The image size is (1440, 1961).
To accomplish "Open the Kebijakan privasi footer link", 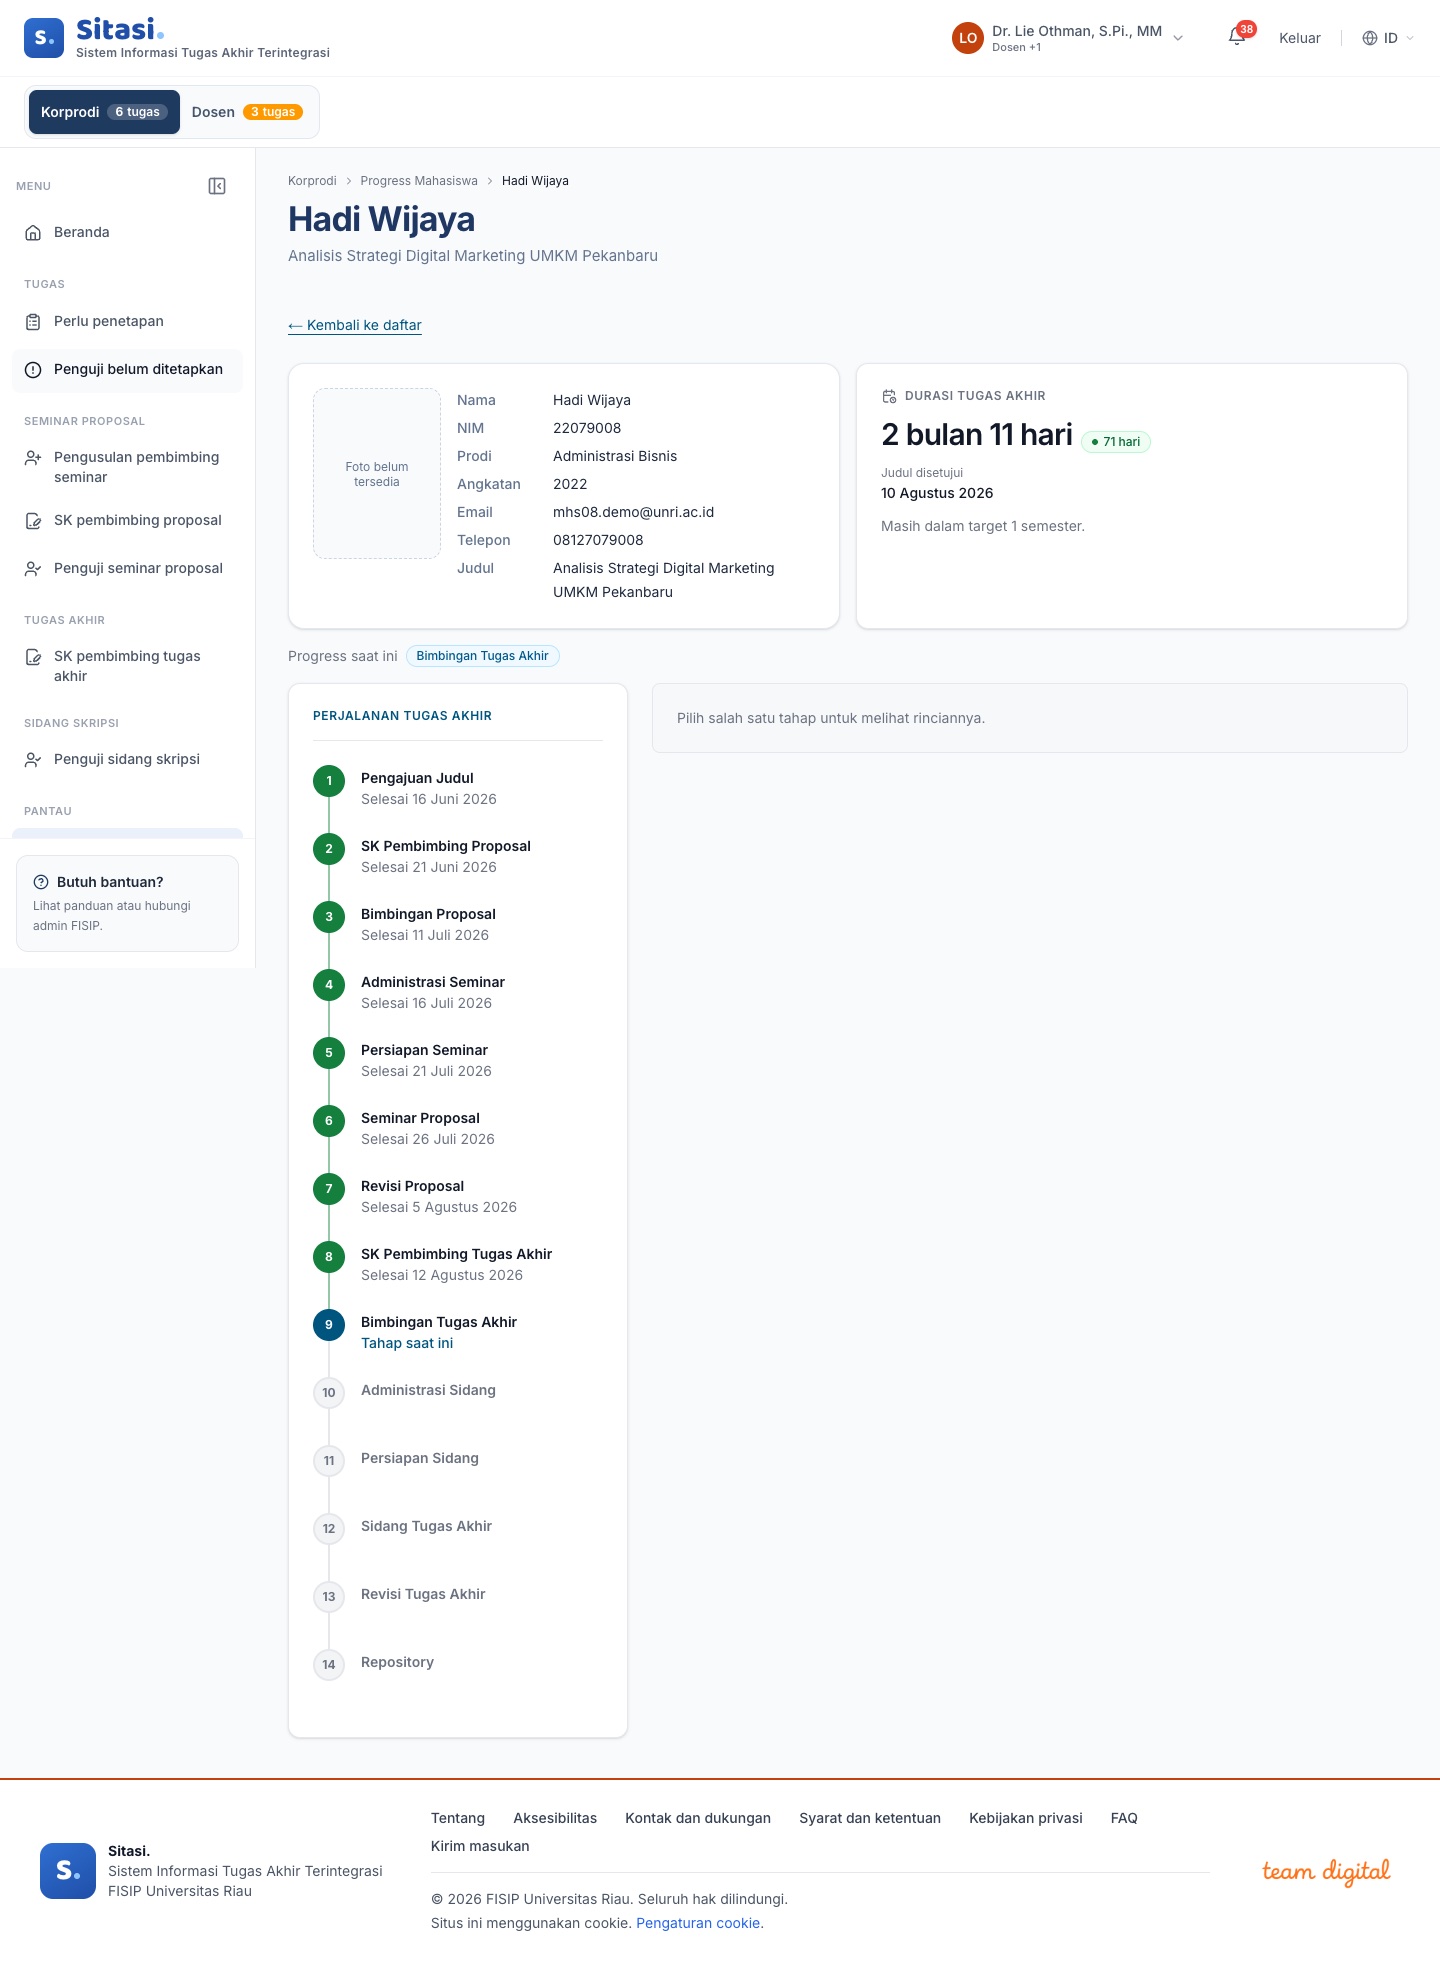I will 1026,1818.
